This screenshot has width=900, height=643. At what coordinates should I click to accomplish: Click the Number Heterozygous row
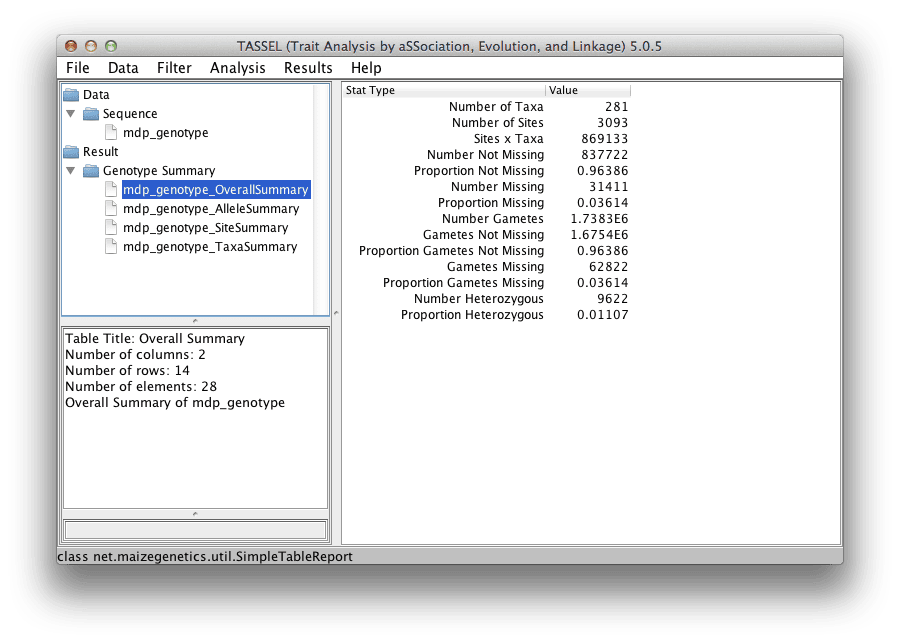click(486, 299)
